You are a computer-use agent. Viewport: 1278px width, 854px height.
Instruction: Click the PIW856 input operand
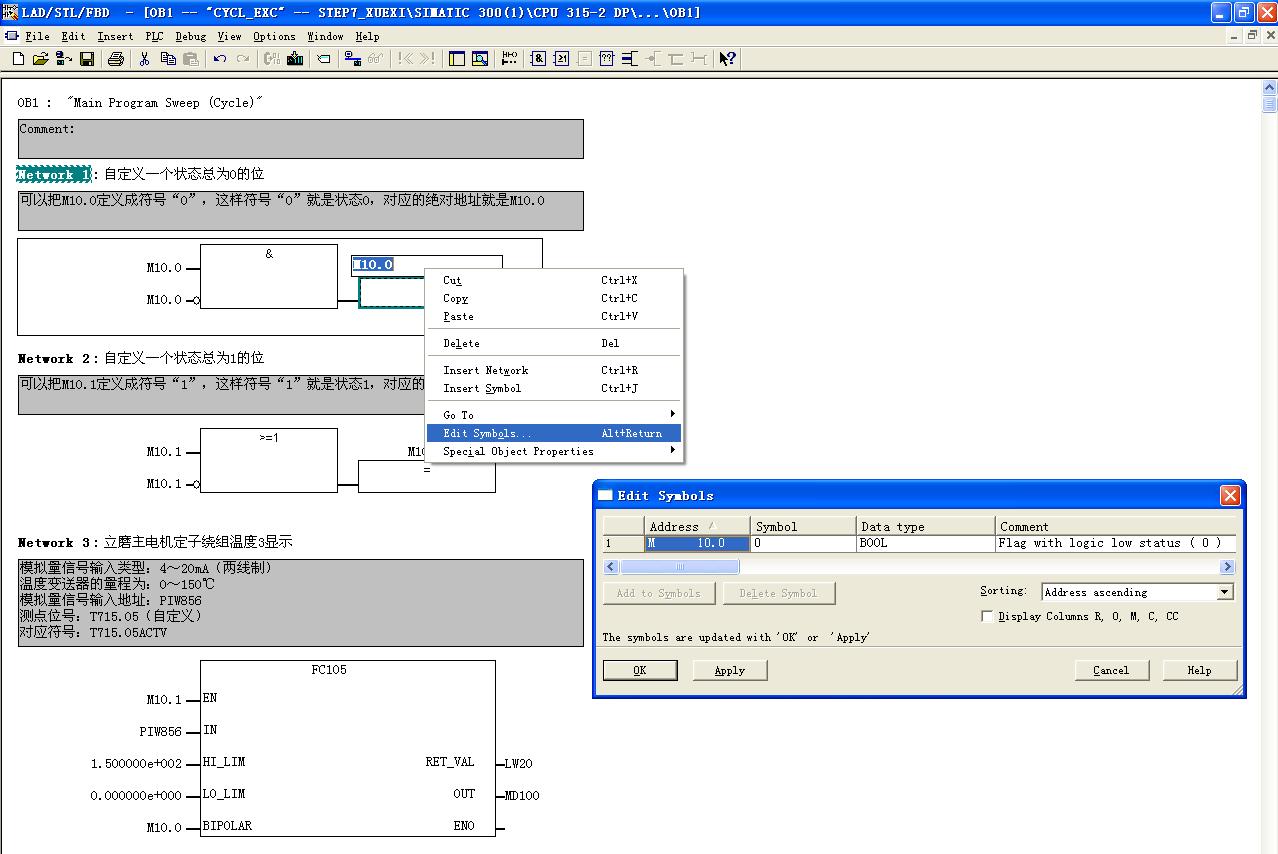click(160, 732)
